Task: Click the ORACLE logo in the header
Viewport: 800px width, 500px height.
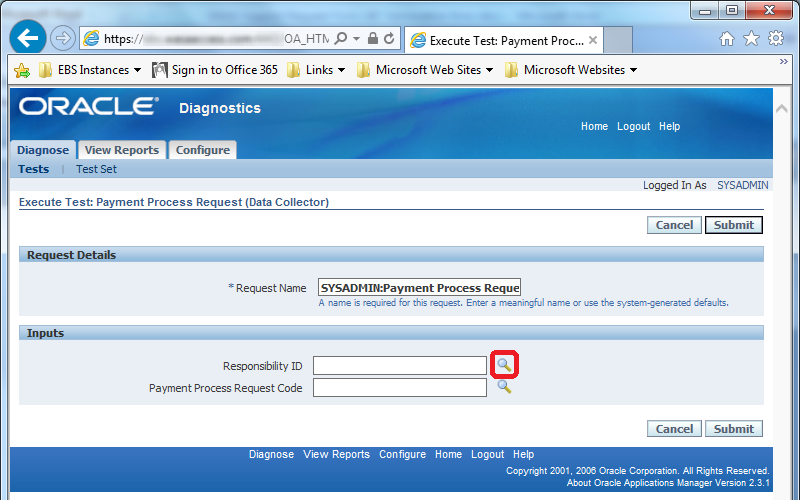Action: tap(89, 106)
